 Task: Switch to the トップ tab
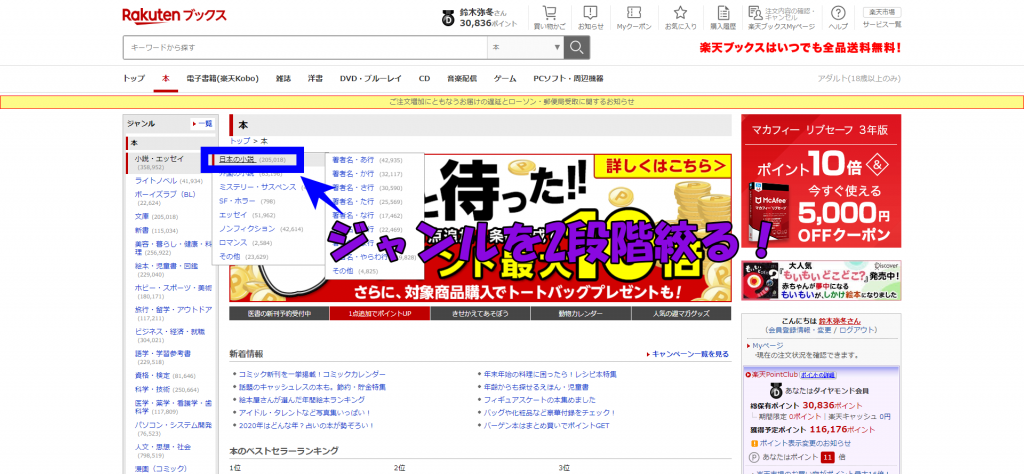coord(134,78)
